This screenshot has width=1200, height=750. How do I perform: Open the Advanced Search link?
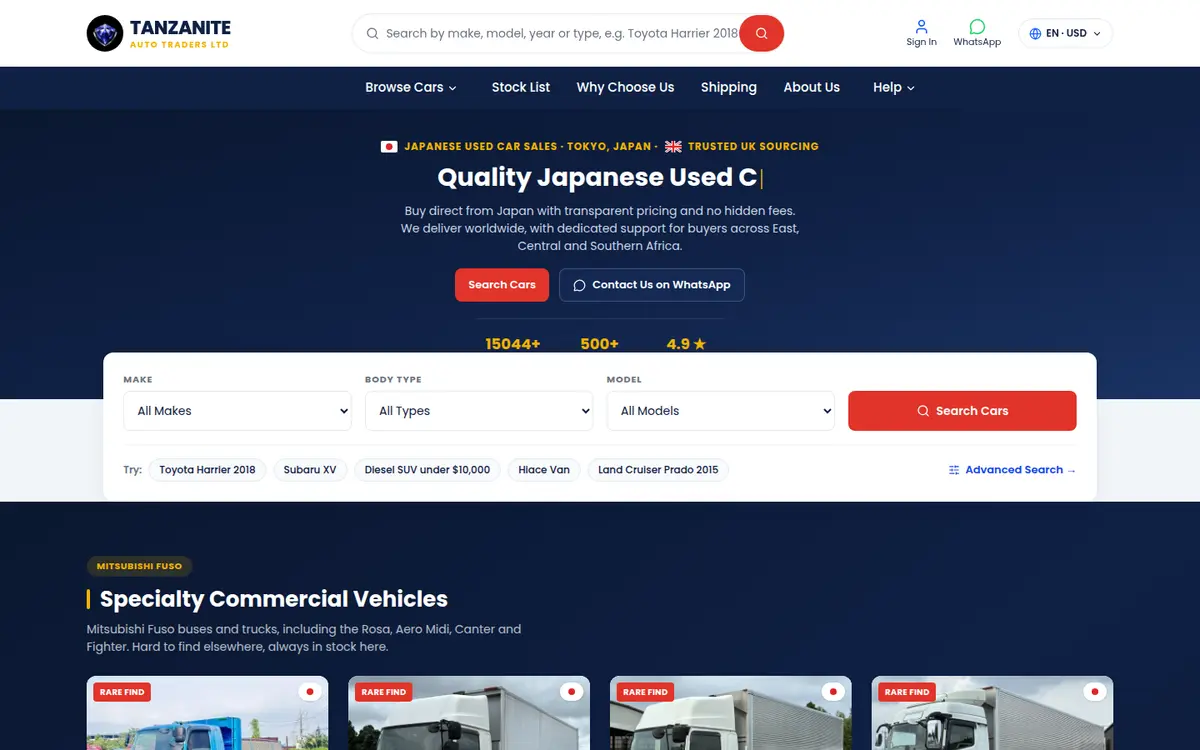click(1013, 470)
